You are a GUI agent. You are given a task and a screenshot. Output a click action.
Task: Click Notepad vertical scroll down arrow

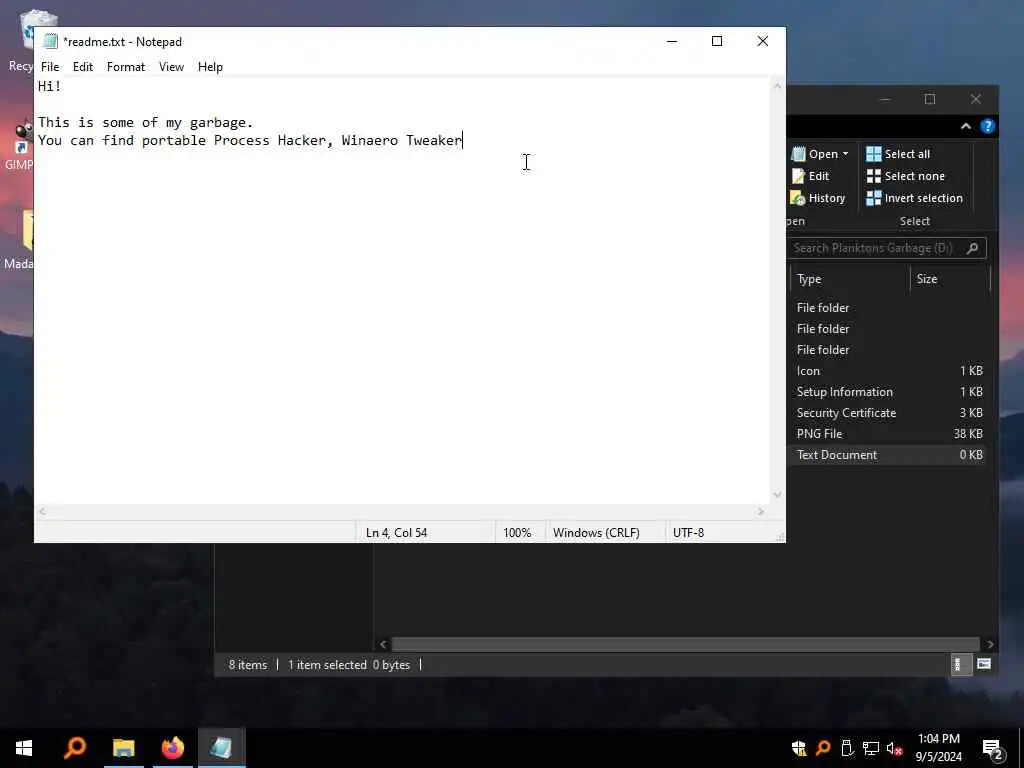pos(777,495)
